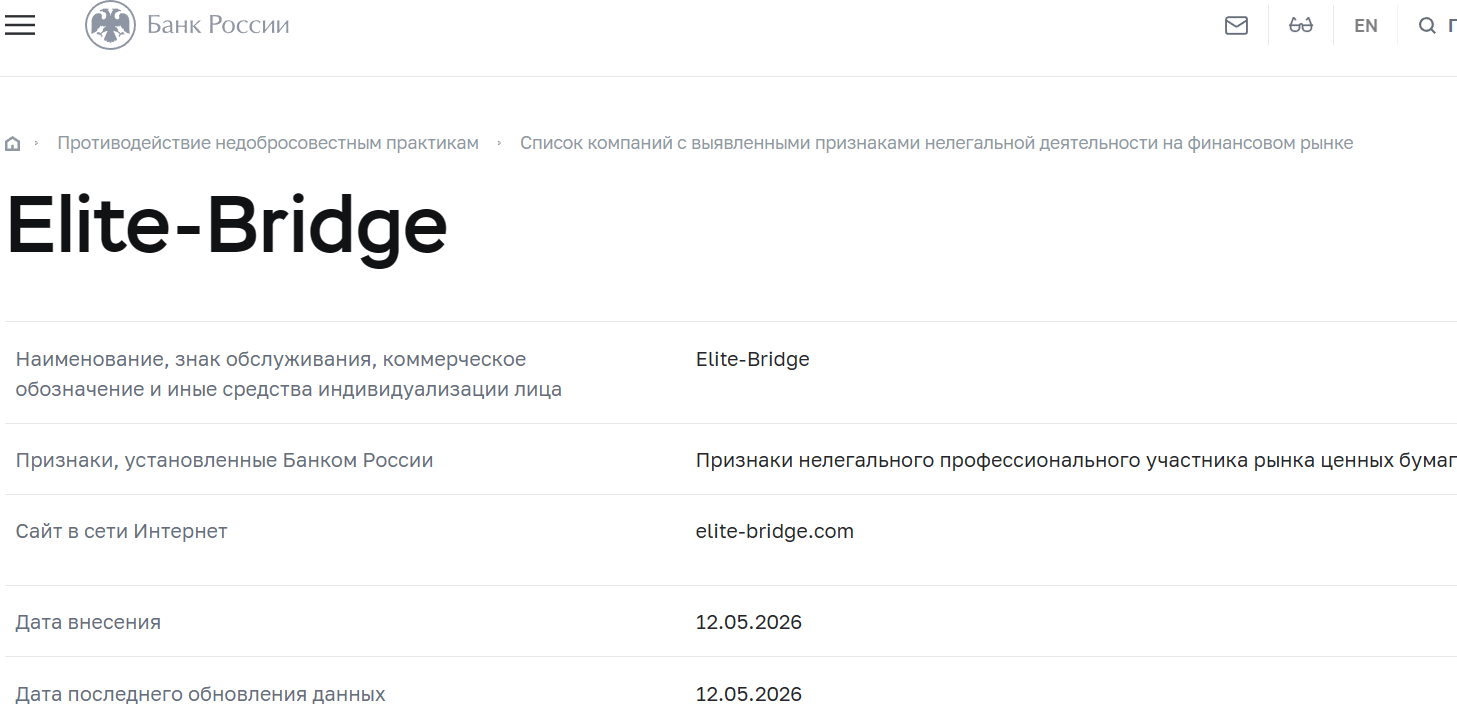This screenshot has width=1457, height=722.
Task: Click the Признаки нелегального профессионального участника text
Action: [x=1076, y=460]
